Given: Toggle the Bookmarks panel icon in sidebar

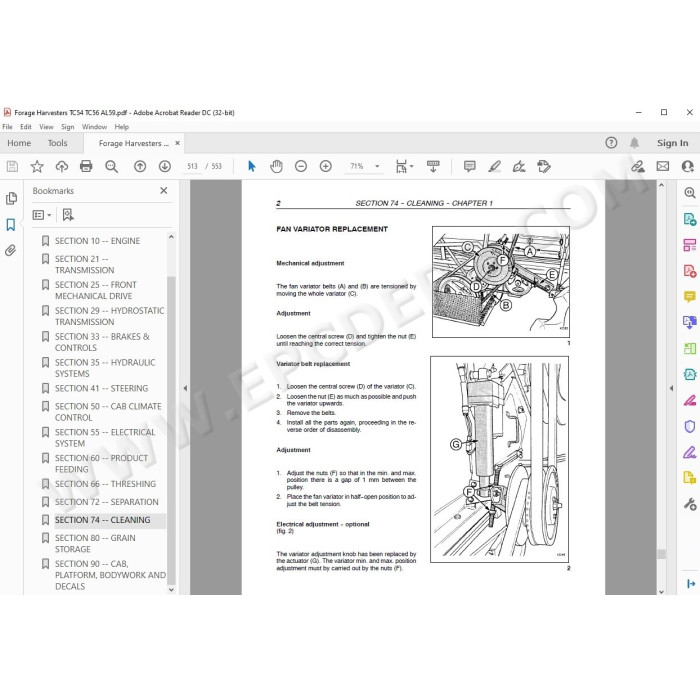Looking at the screenshot, I should (11, 225).
